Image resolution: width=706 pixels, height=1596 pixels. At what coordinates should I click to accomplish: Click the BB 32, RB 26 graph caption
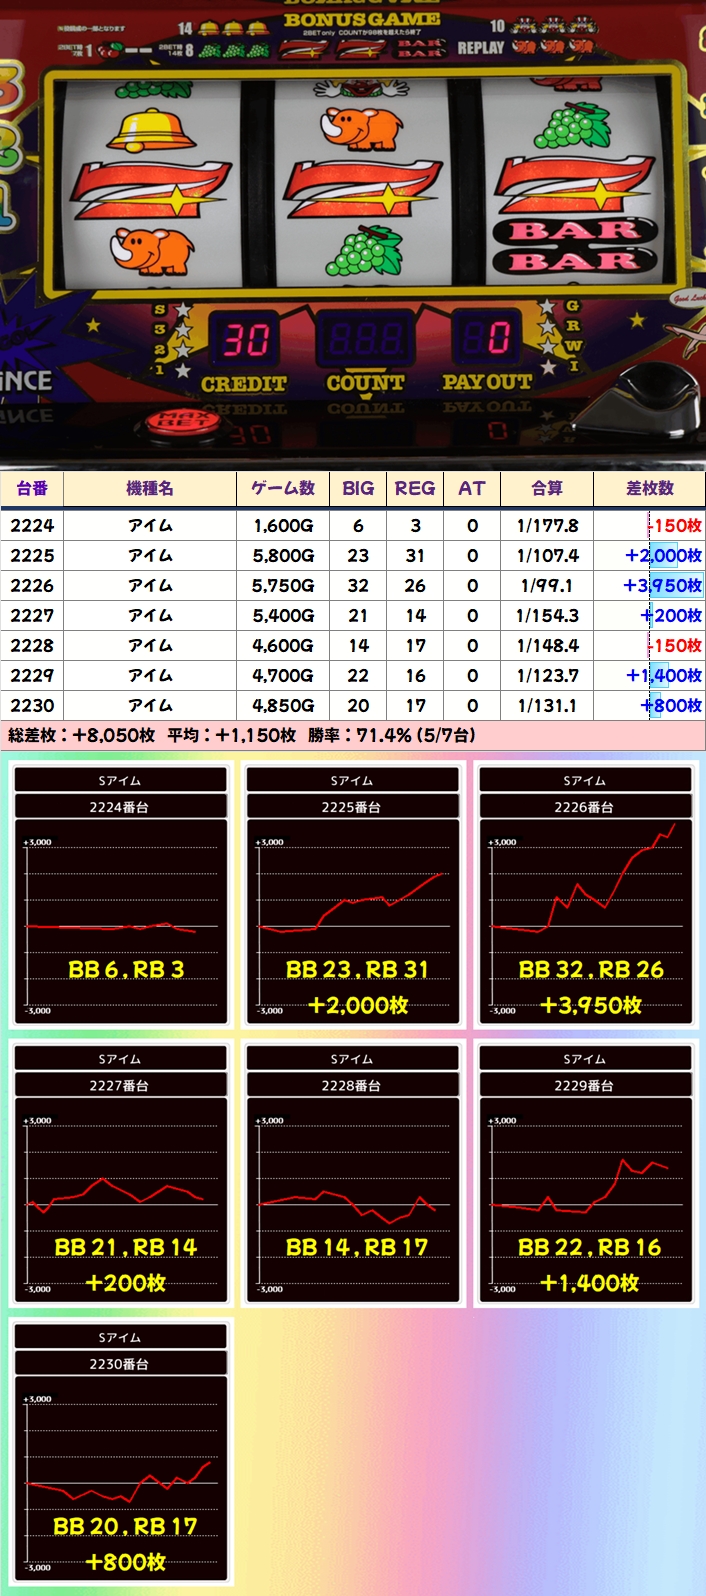pyautogui.click(x=591, y=969)
